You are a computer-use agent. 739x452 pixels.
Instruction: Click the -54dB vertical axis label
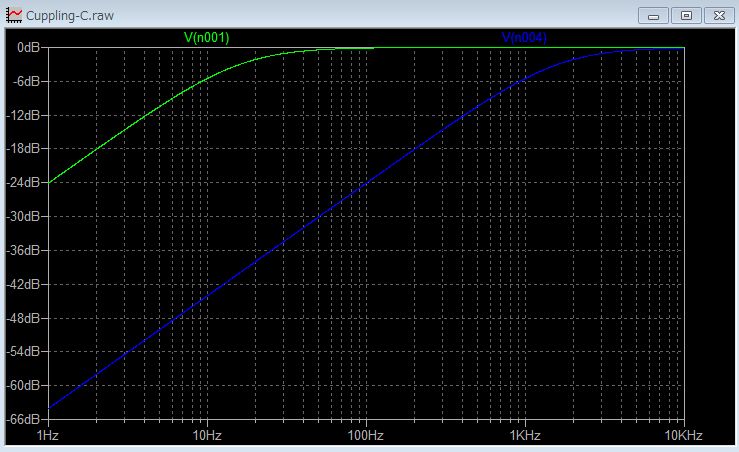click(23, 352)
